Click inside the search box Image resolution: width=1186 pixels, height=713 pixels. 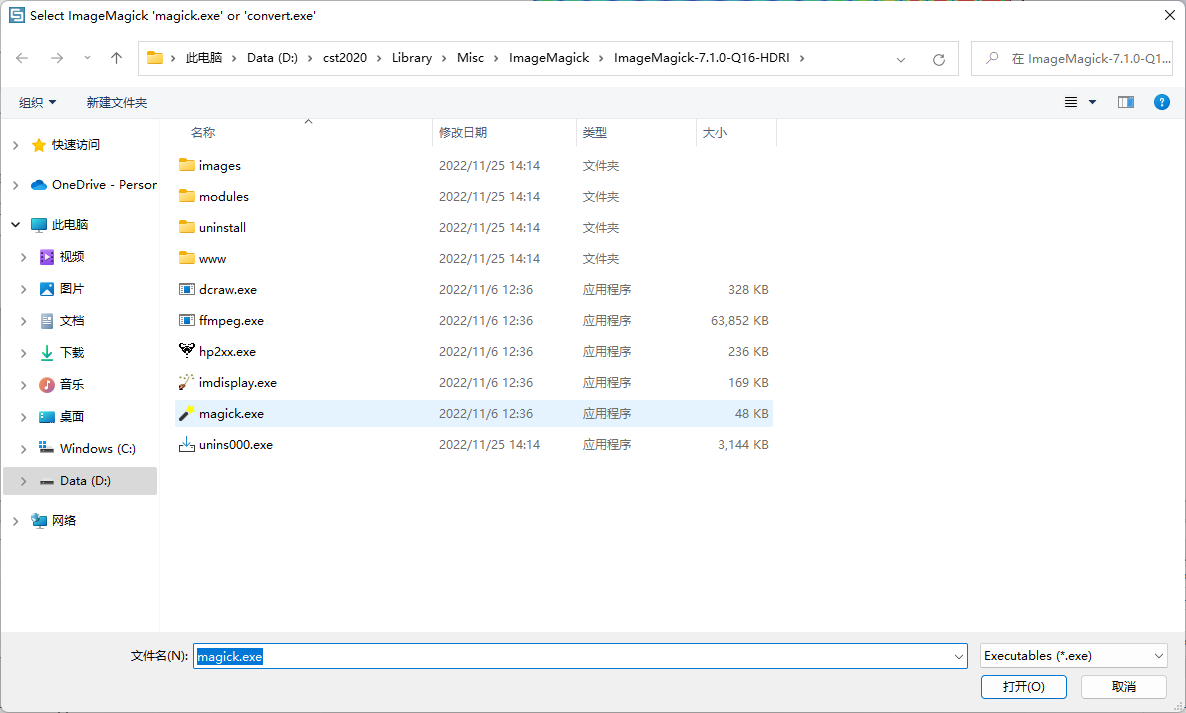(1080, 58)
